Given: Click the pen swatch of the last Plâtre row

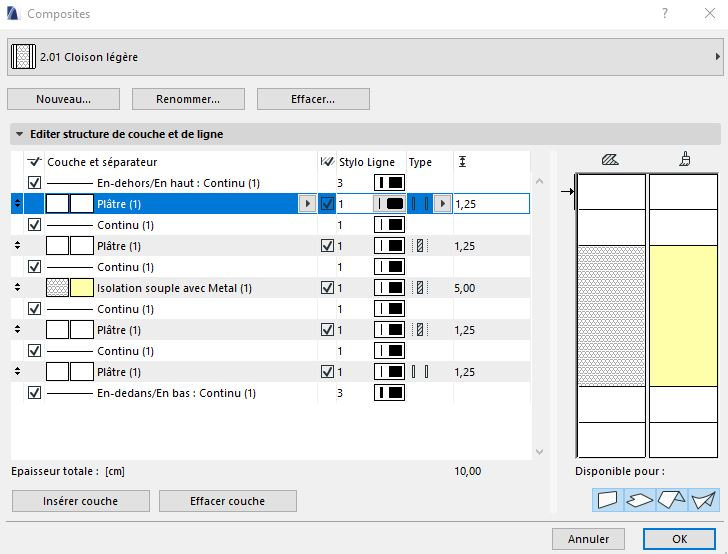Looking at the screenshot, I should tap(389, 372).
